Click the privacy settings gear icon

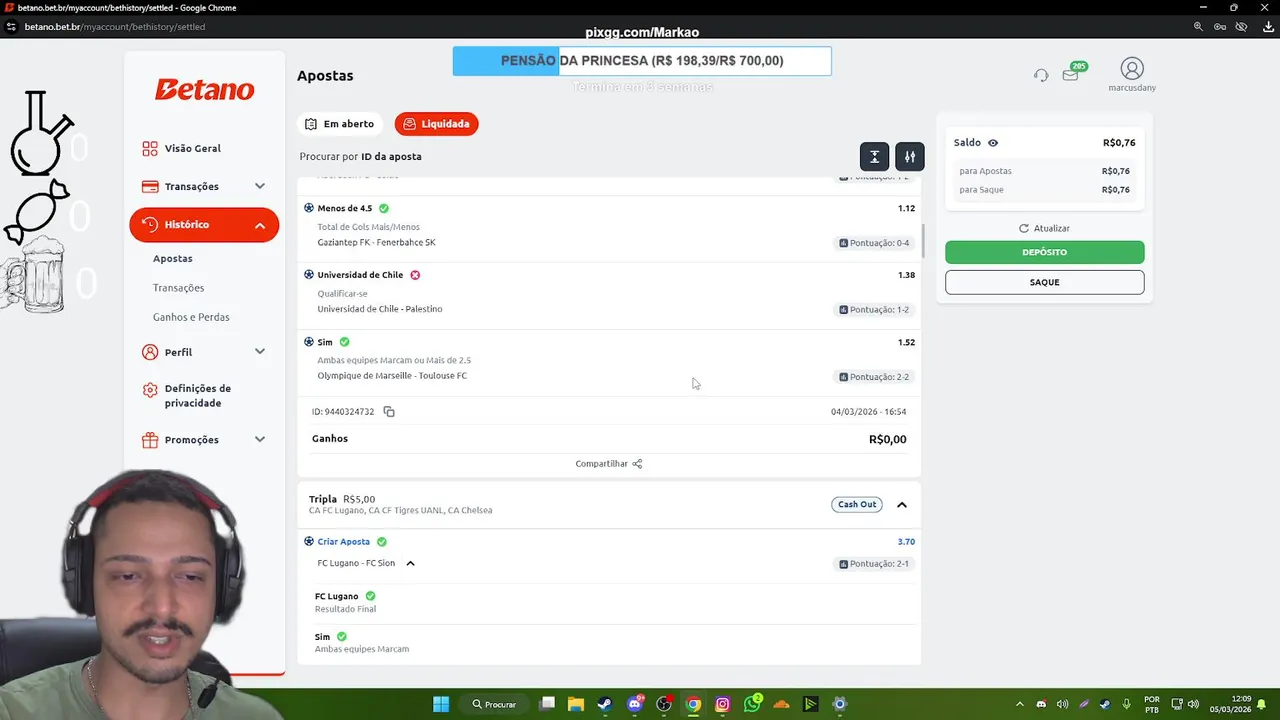150,390
